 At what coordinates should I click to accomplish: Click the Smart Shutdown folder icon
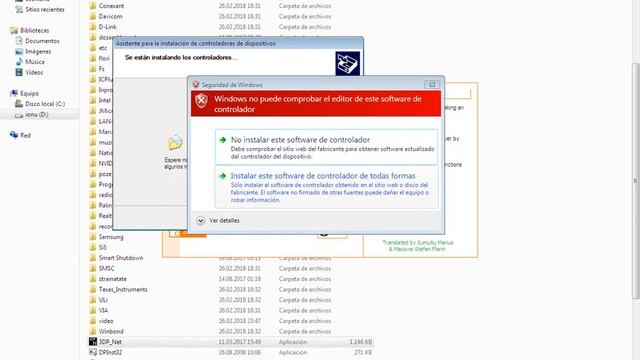coord(93,258)
